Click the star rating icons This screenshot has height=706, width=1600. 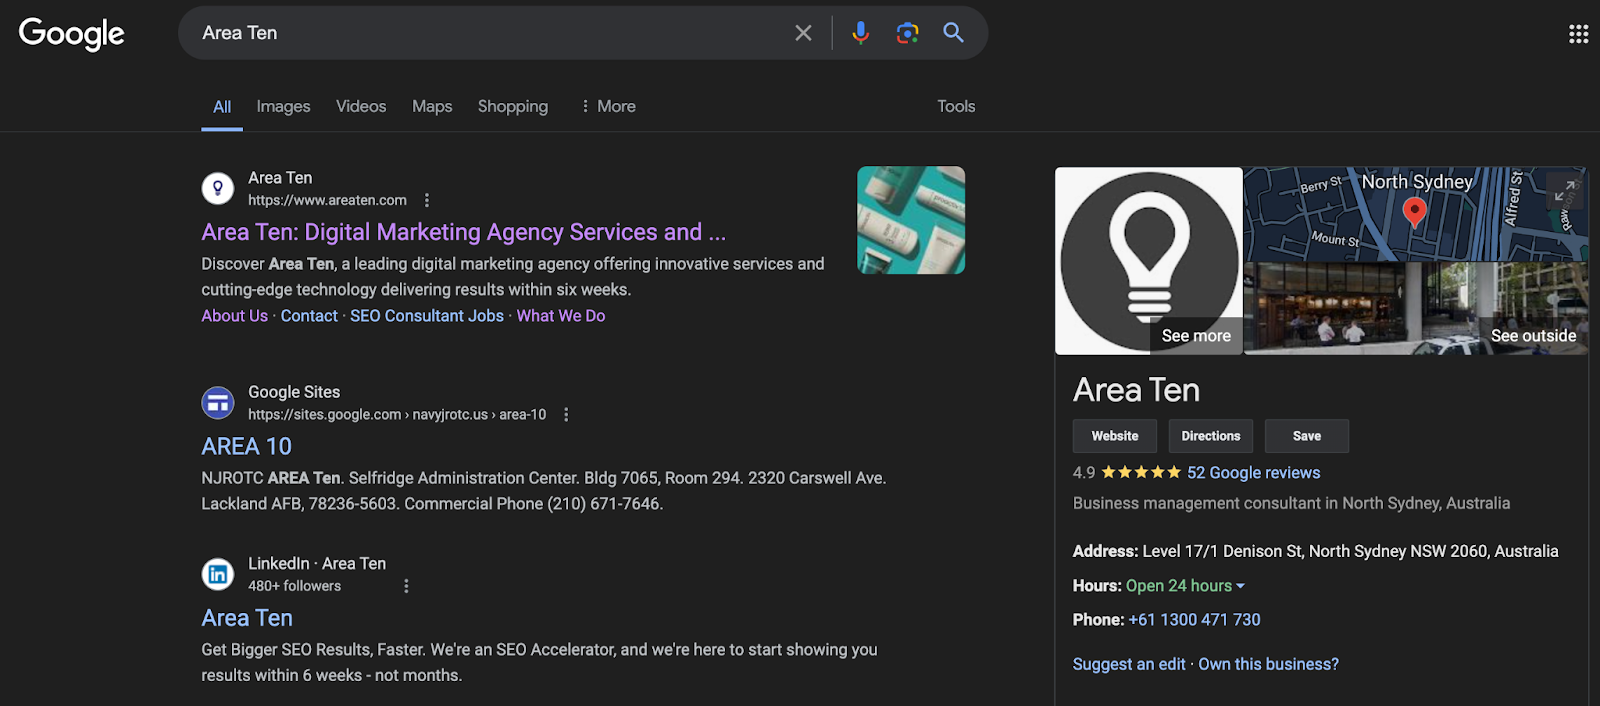(1141, 472)
